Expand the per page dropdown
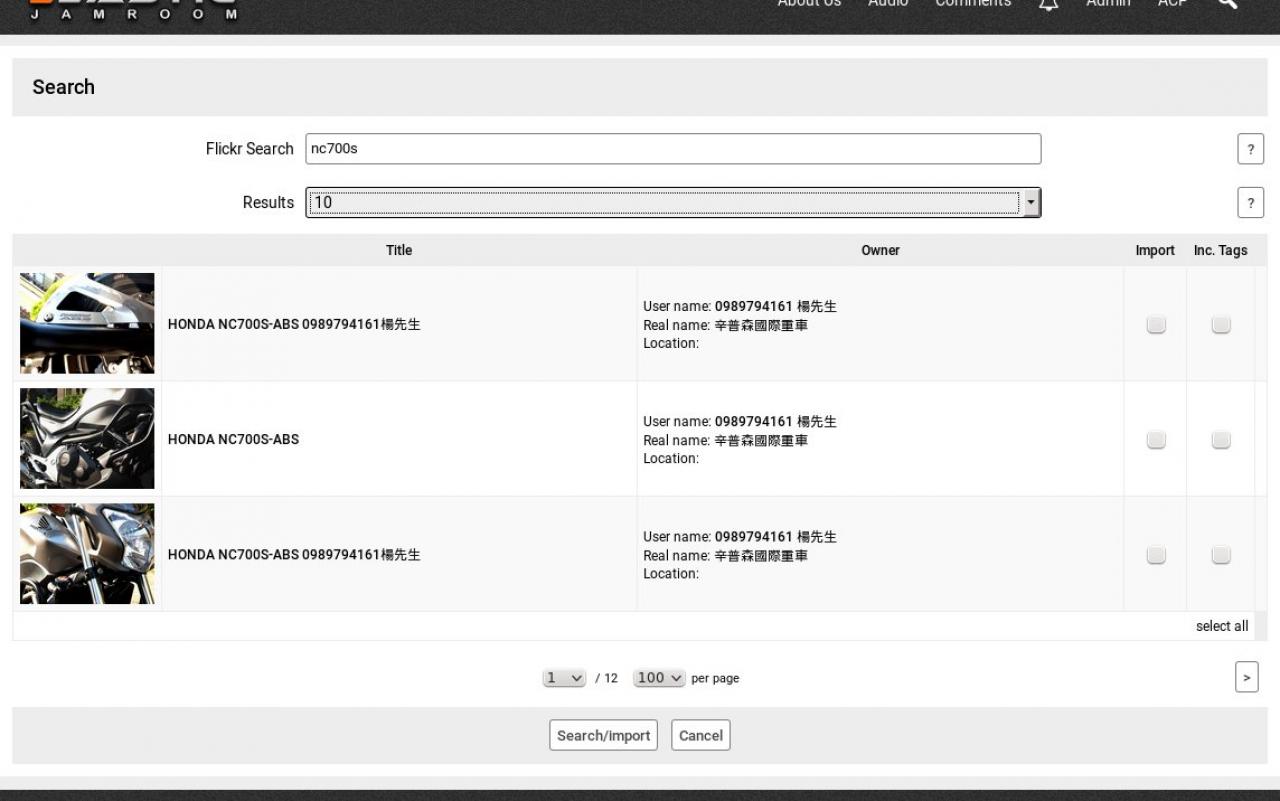Screen dimensions: 1280x801 tap(659, 678)
